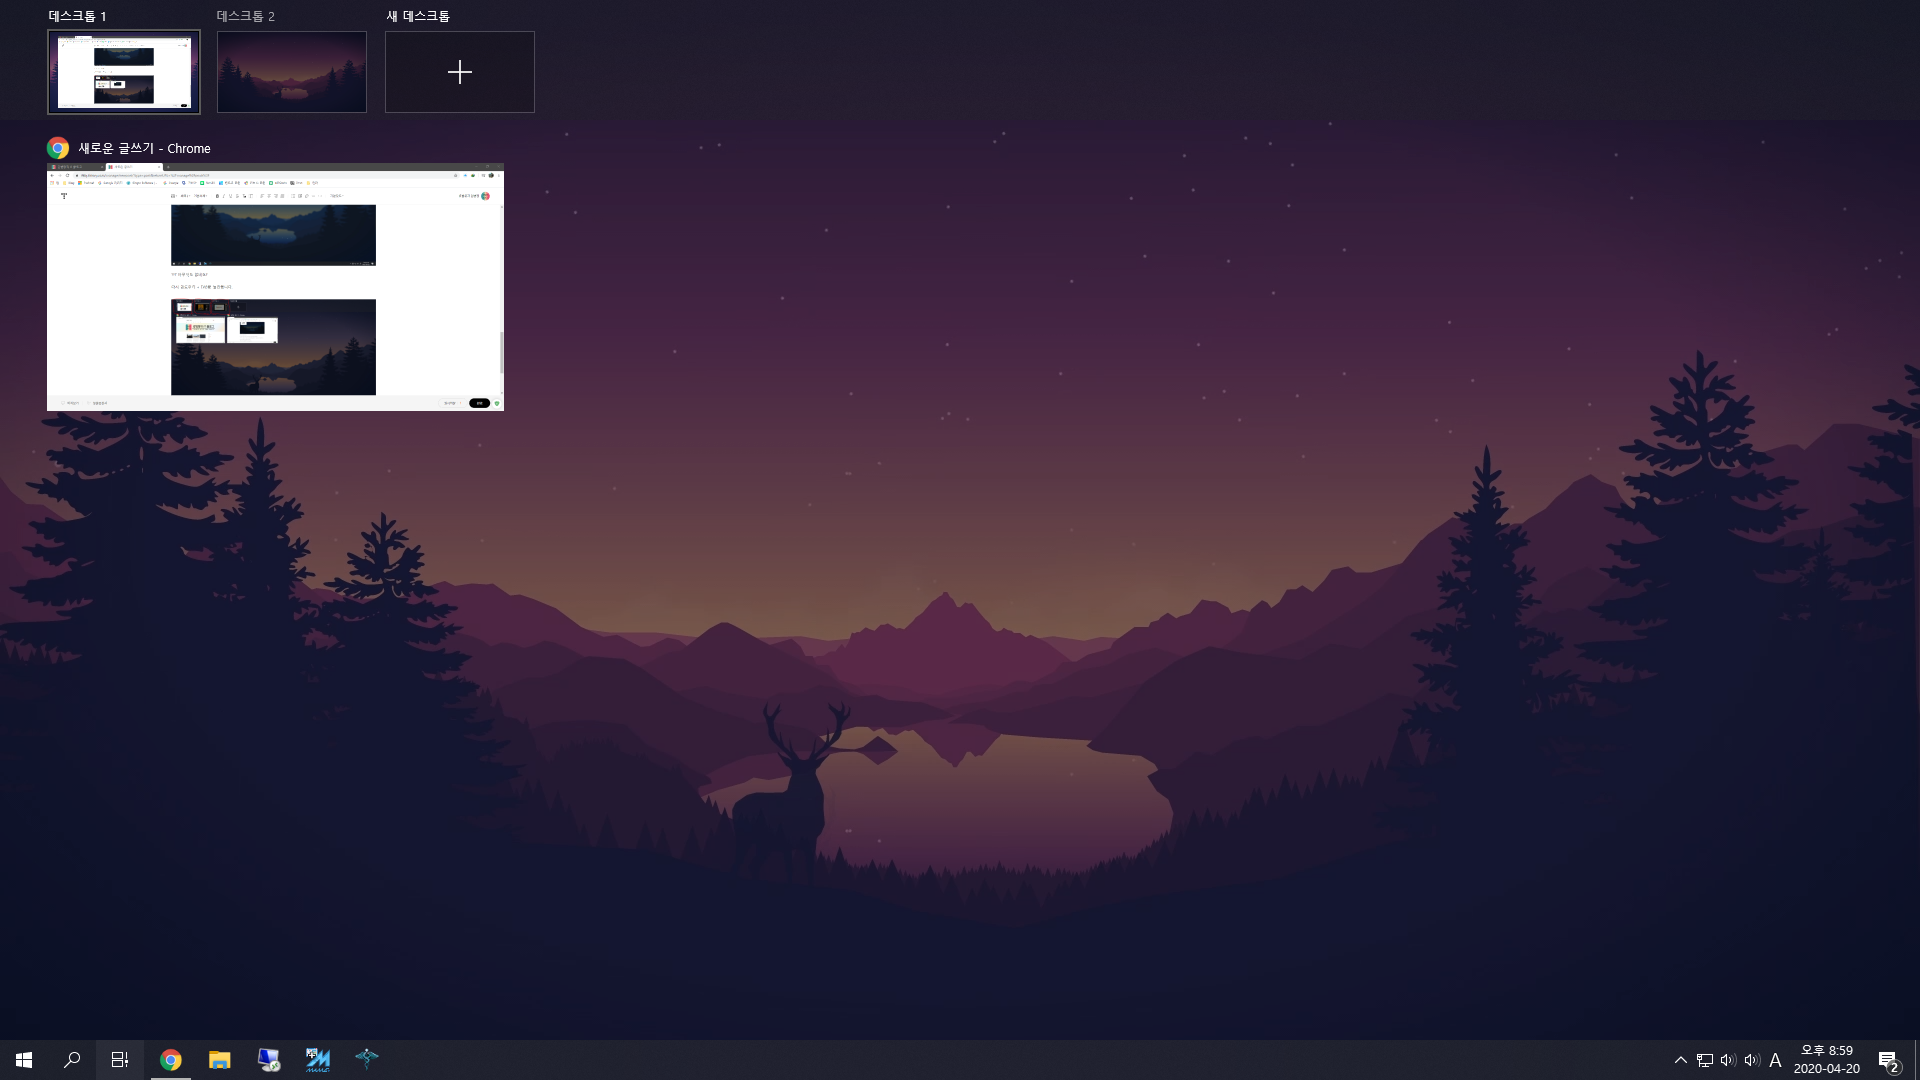Open Chrome from the taskbar

[x=171, y=1059]
